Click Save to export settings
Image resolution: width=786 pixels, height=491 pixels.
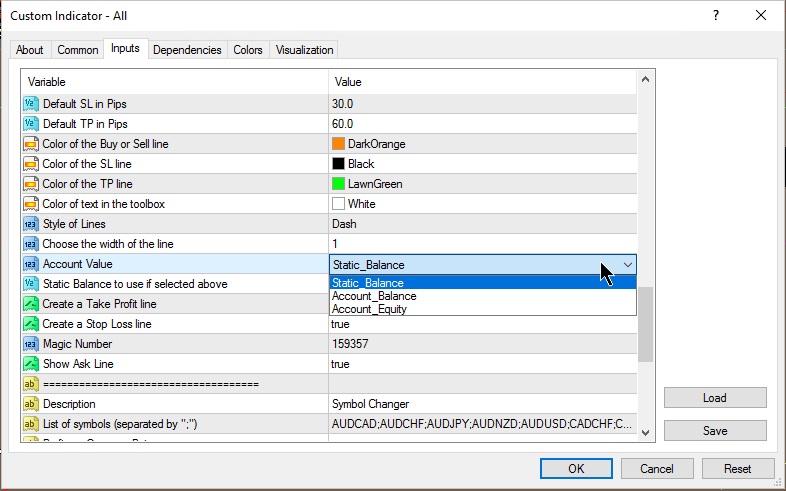tap(715, 431)
